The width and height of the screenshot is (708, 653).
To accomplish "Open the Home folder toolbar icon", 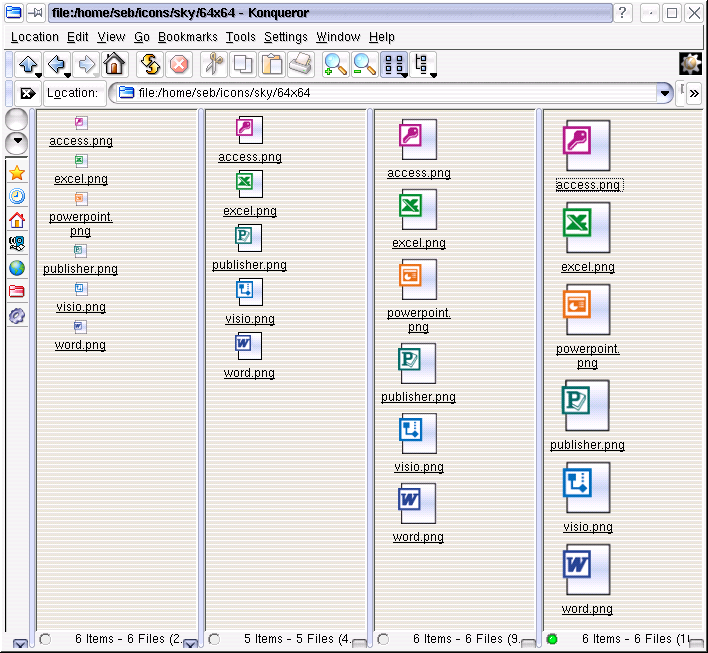I will [x=114, y=64].
